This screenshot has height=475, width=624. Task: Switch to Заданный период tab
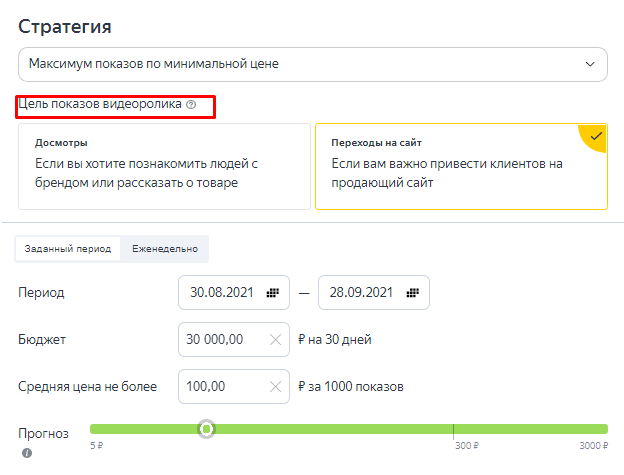point(70,249)
